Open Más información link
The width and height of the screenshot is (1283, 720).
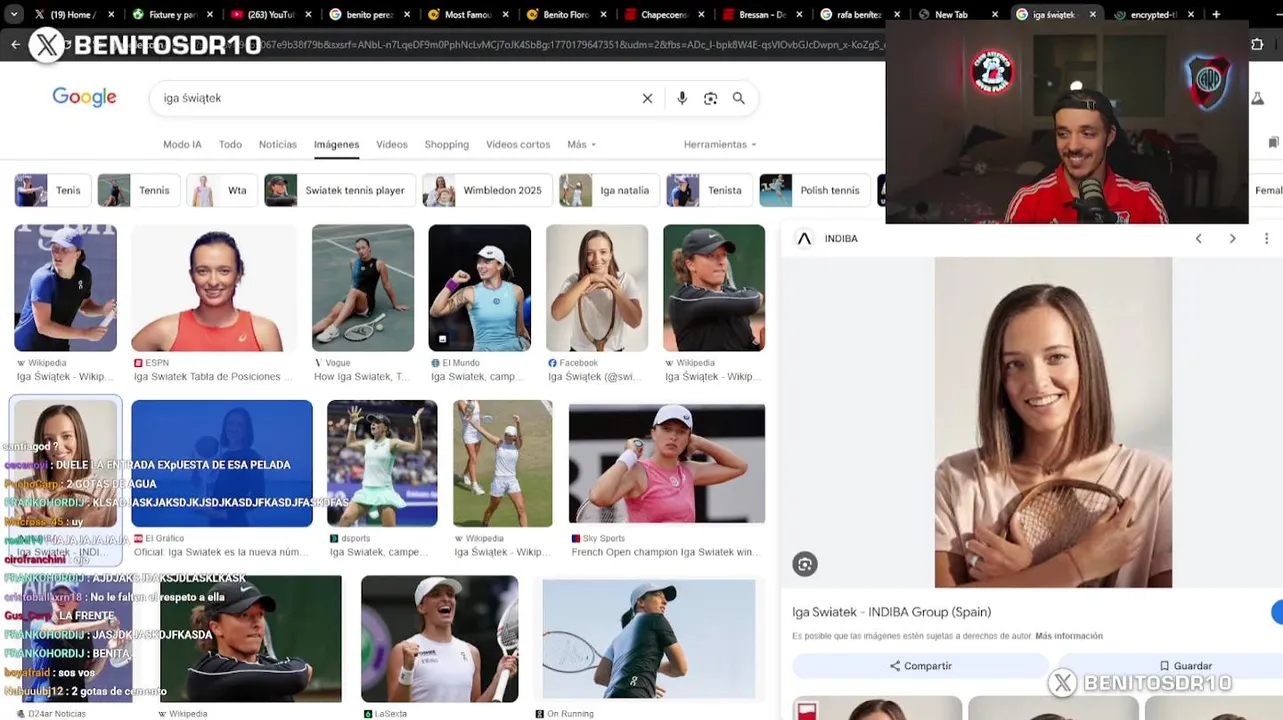click(x=1069, y=636)
